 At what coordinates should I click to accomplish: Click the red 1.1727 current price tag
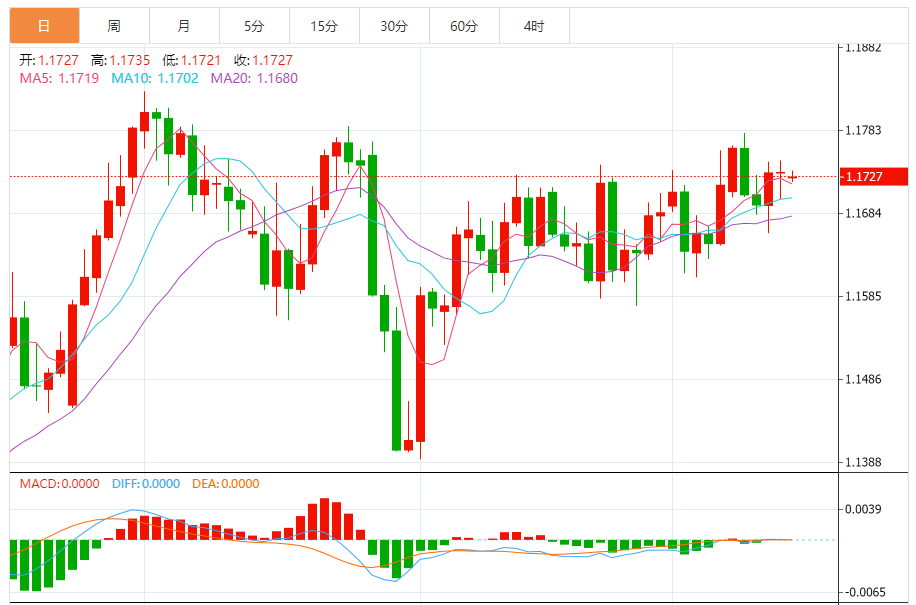(874, 176)
